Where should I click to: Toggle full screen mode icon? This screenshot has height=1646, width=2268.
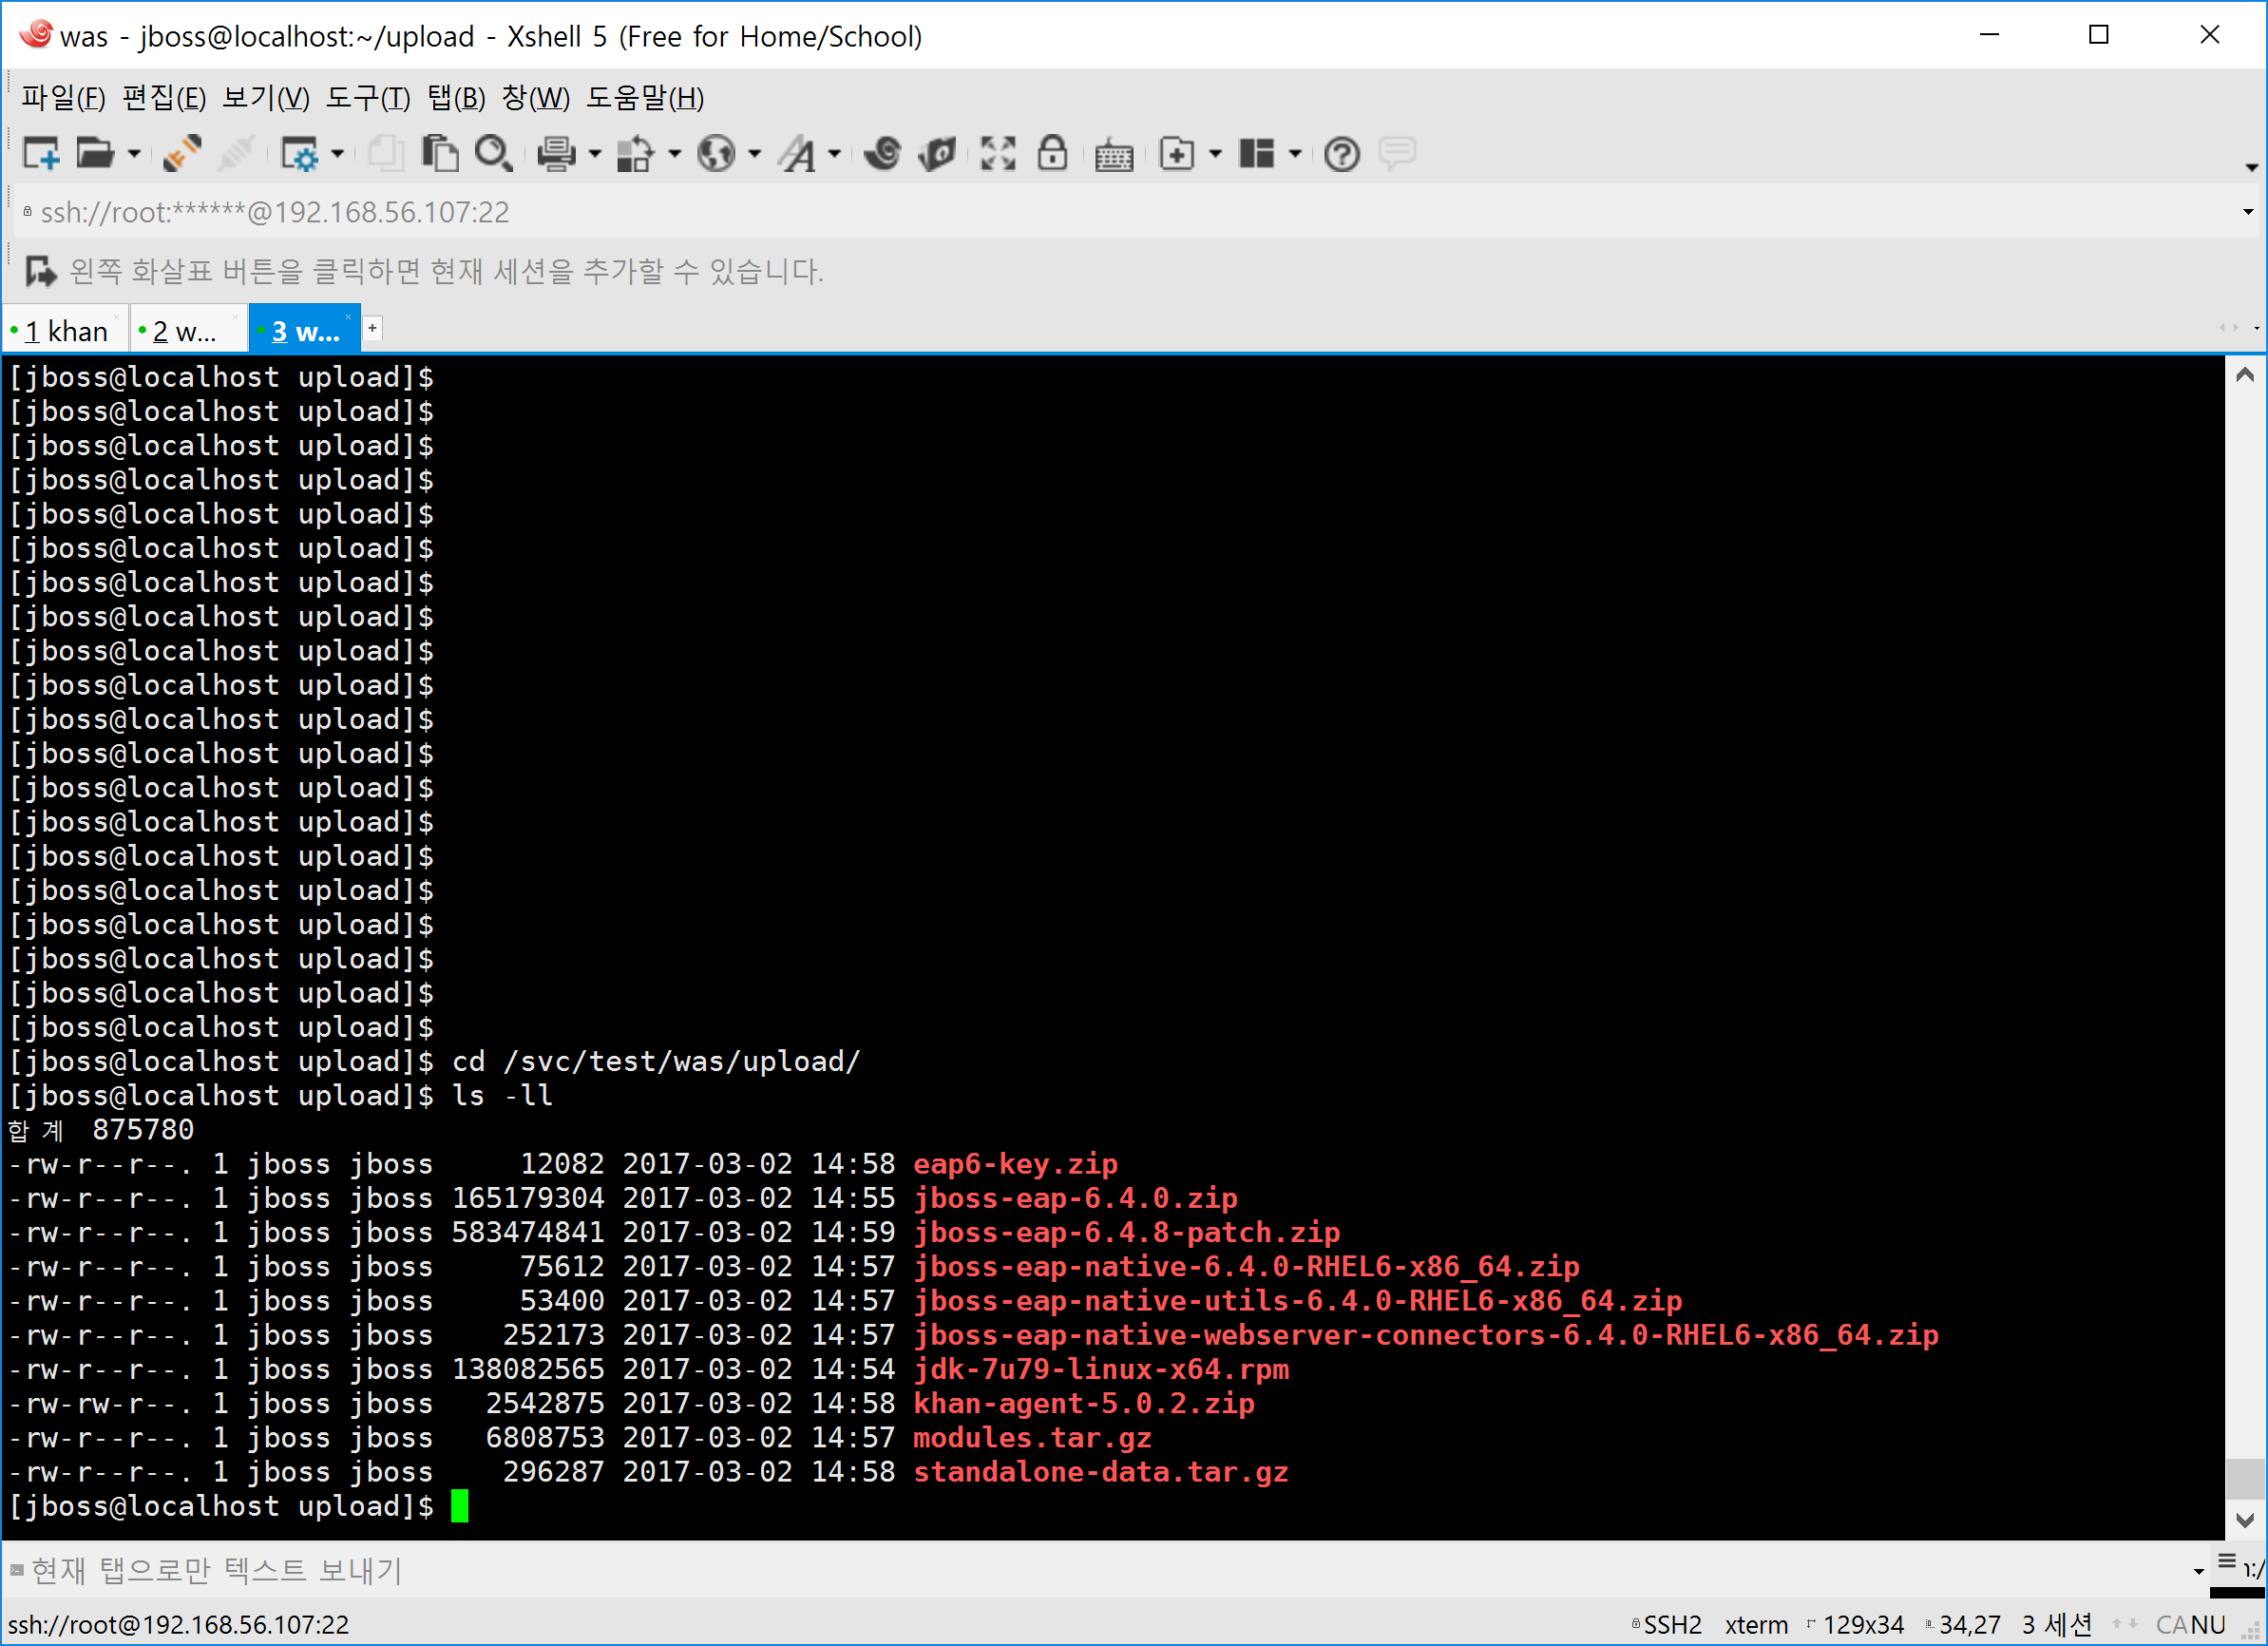997,154
